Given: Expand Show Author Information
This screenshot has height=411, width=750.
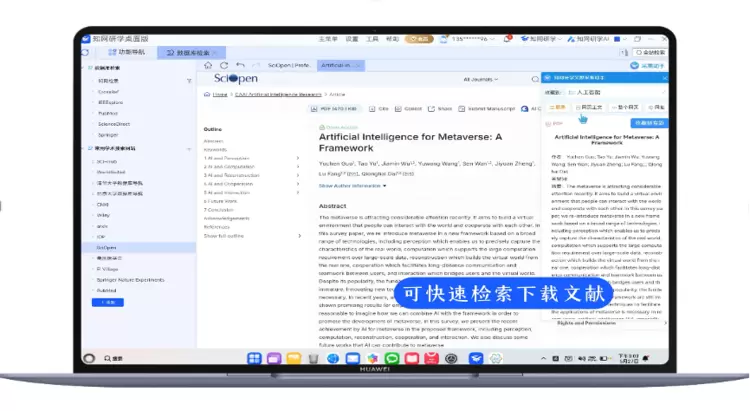Looking at the screenshot, I should click(351, 185).
